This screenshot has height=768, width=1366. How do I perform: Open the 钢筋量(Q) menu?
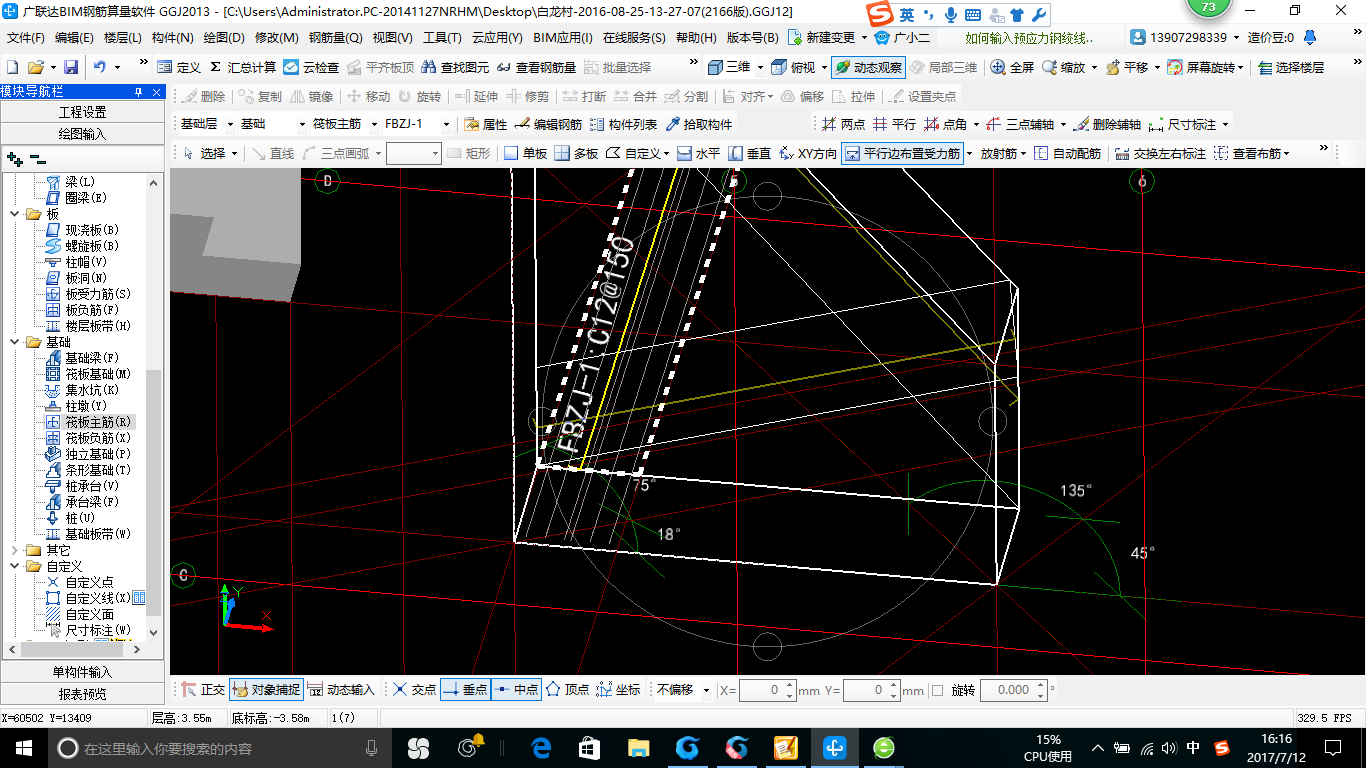click(335, 38)
